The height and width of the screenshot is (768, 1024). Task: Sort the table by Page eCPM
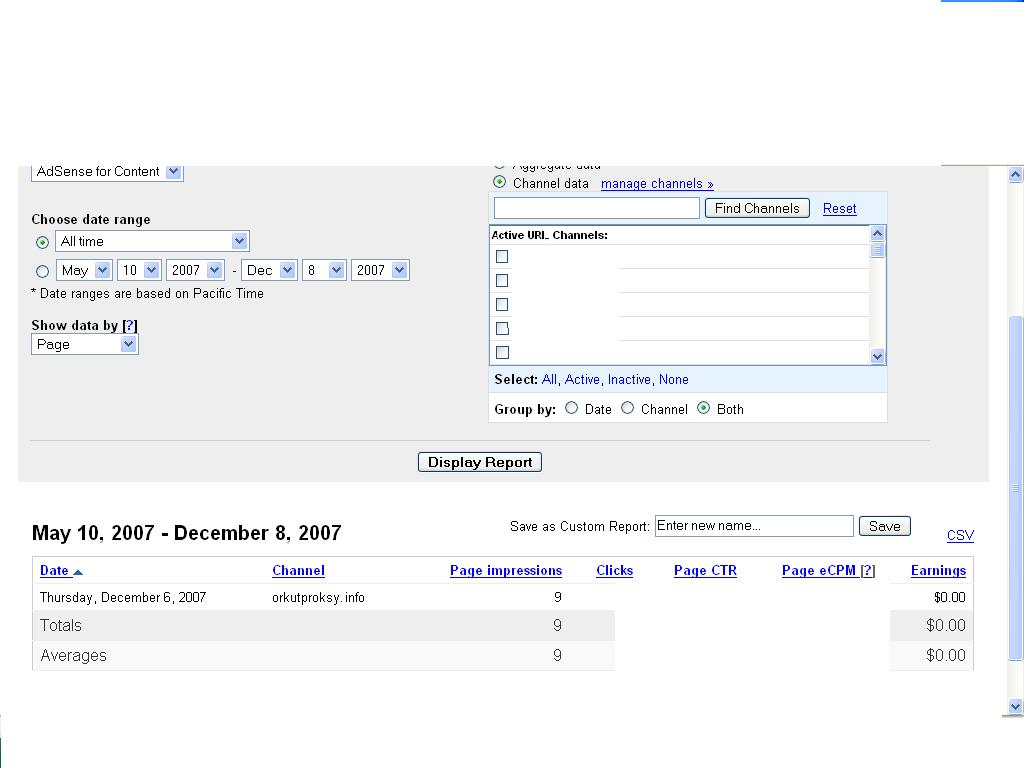pos(818,570)
